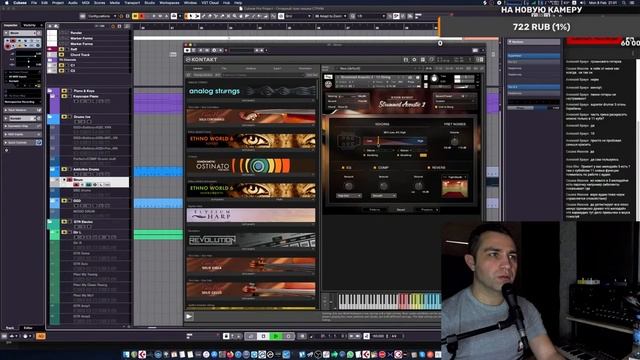Open the Configurations dropdown in toolbar
Image resolution: width=640 pixels, height=360 pixels.
pyautogui.click(x=102, y=16)
